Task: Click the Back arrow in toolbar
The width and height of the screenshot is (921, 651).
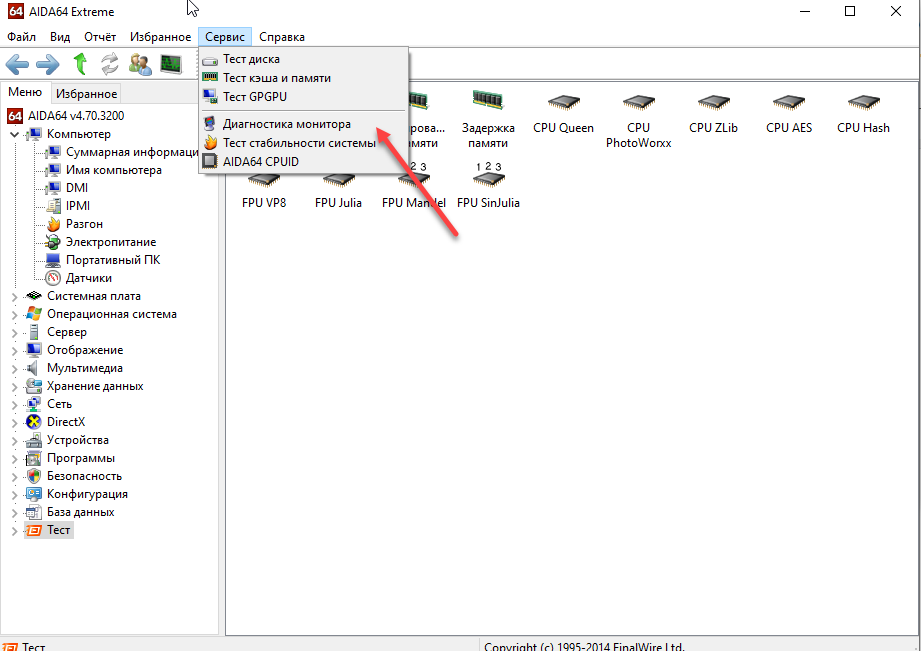Action: pos(18,64)
